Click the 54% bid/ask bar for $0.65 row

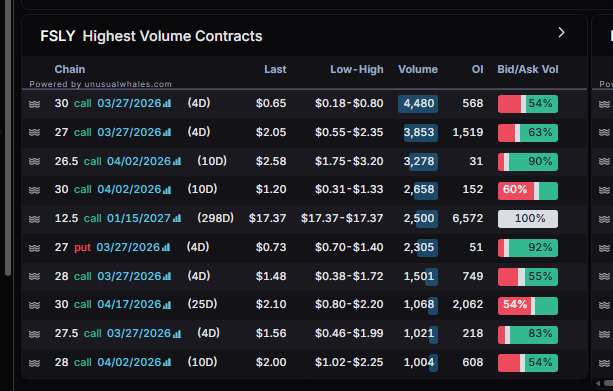528,104
